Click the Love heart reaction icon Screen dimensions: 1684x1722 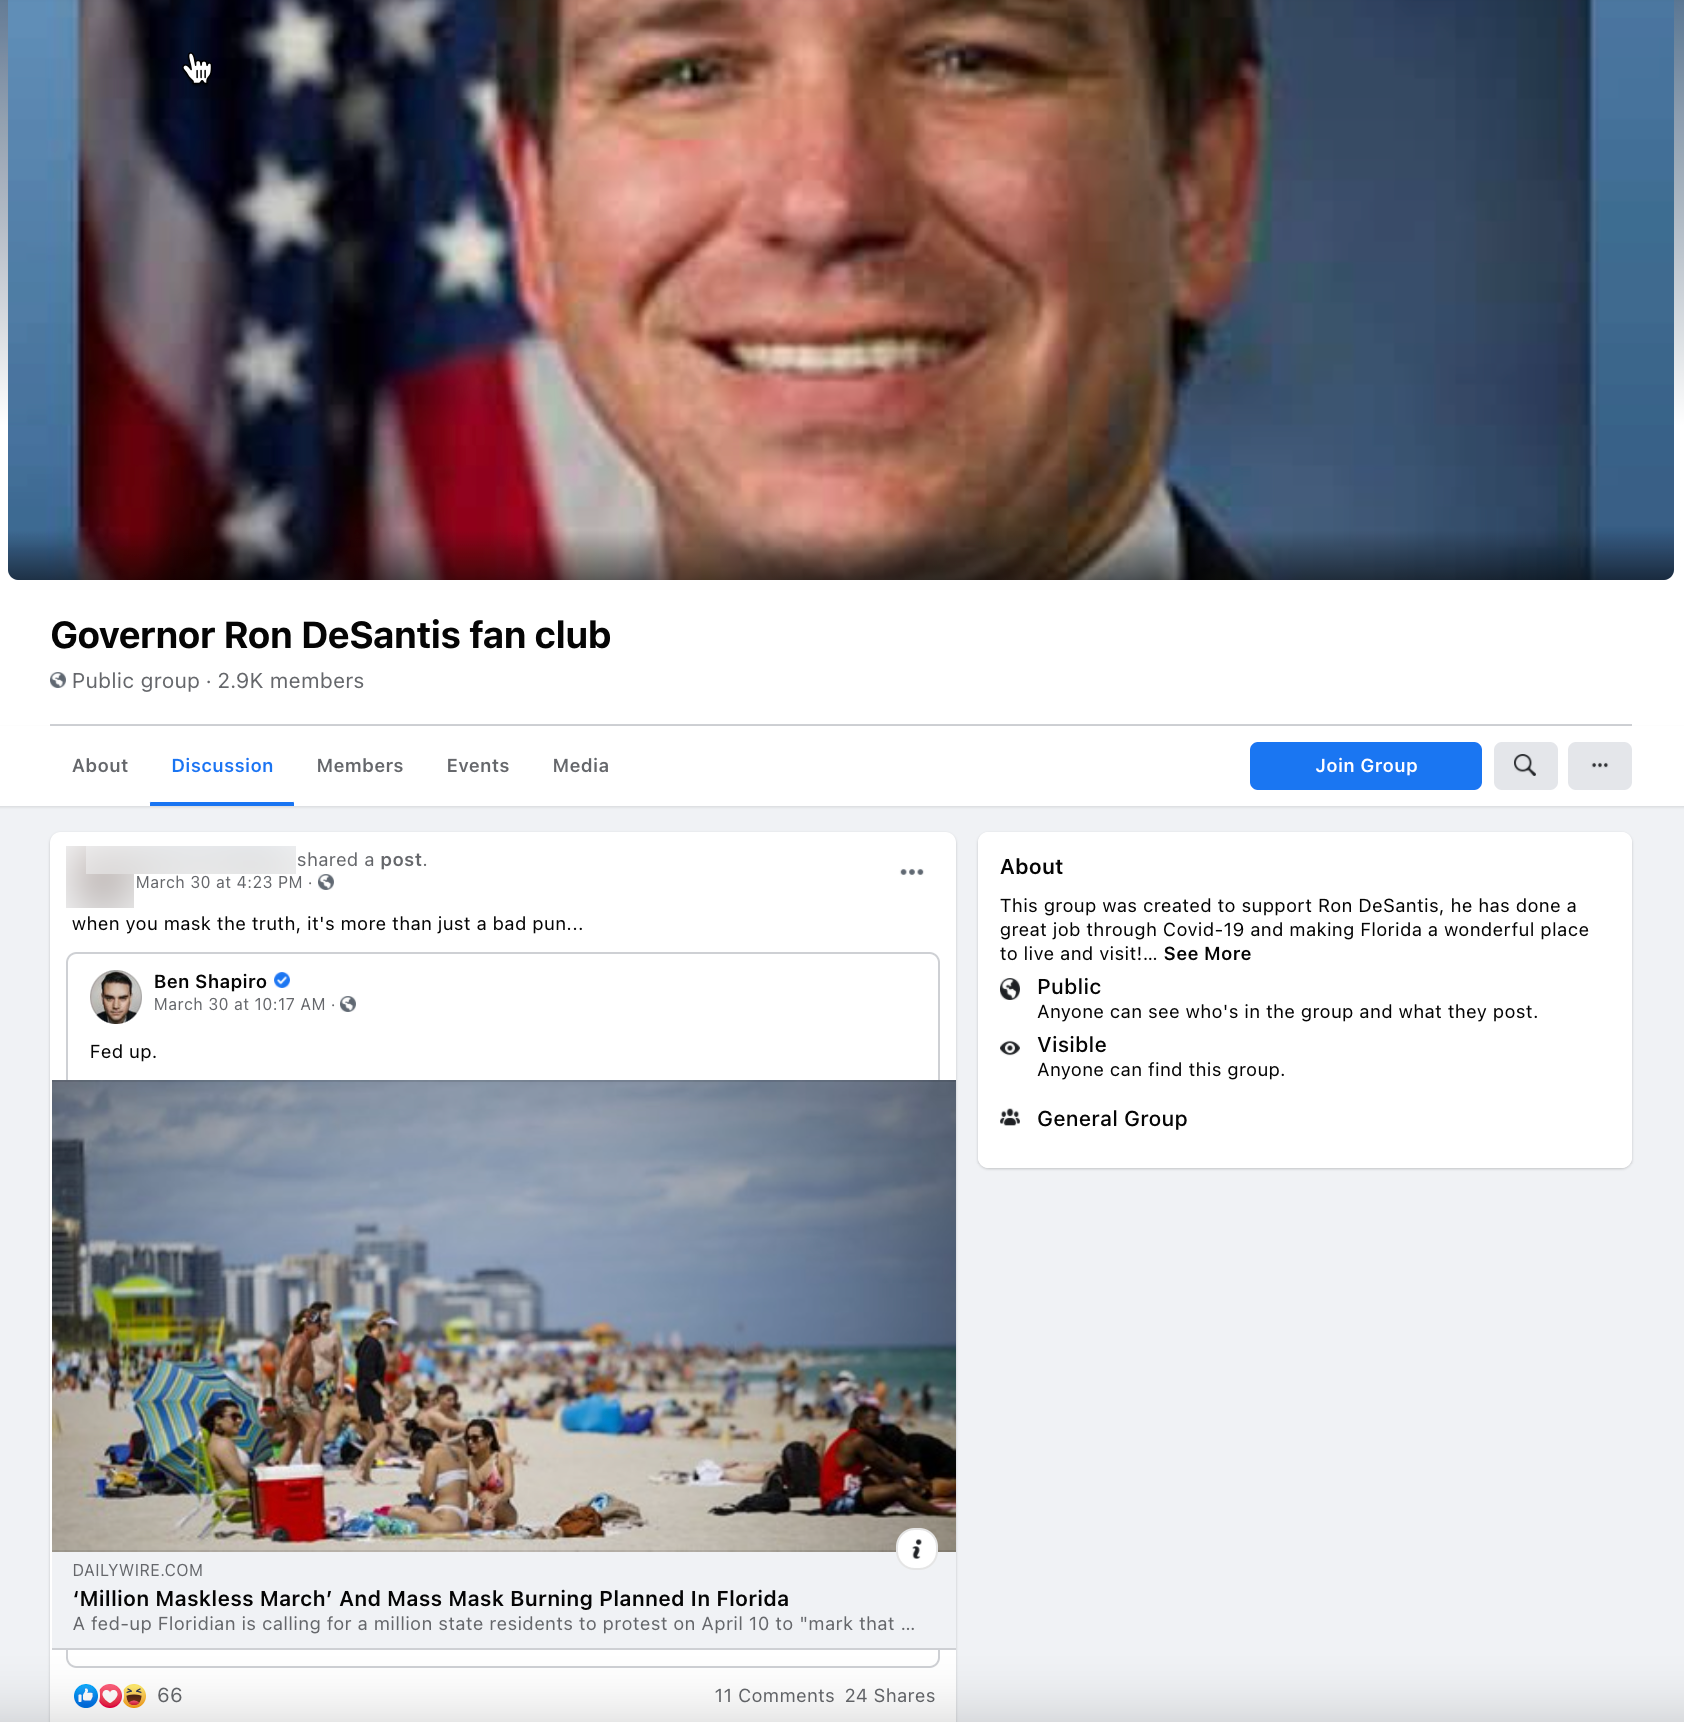pyautogui.click(x=110, y=1696)
